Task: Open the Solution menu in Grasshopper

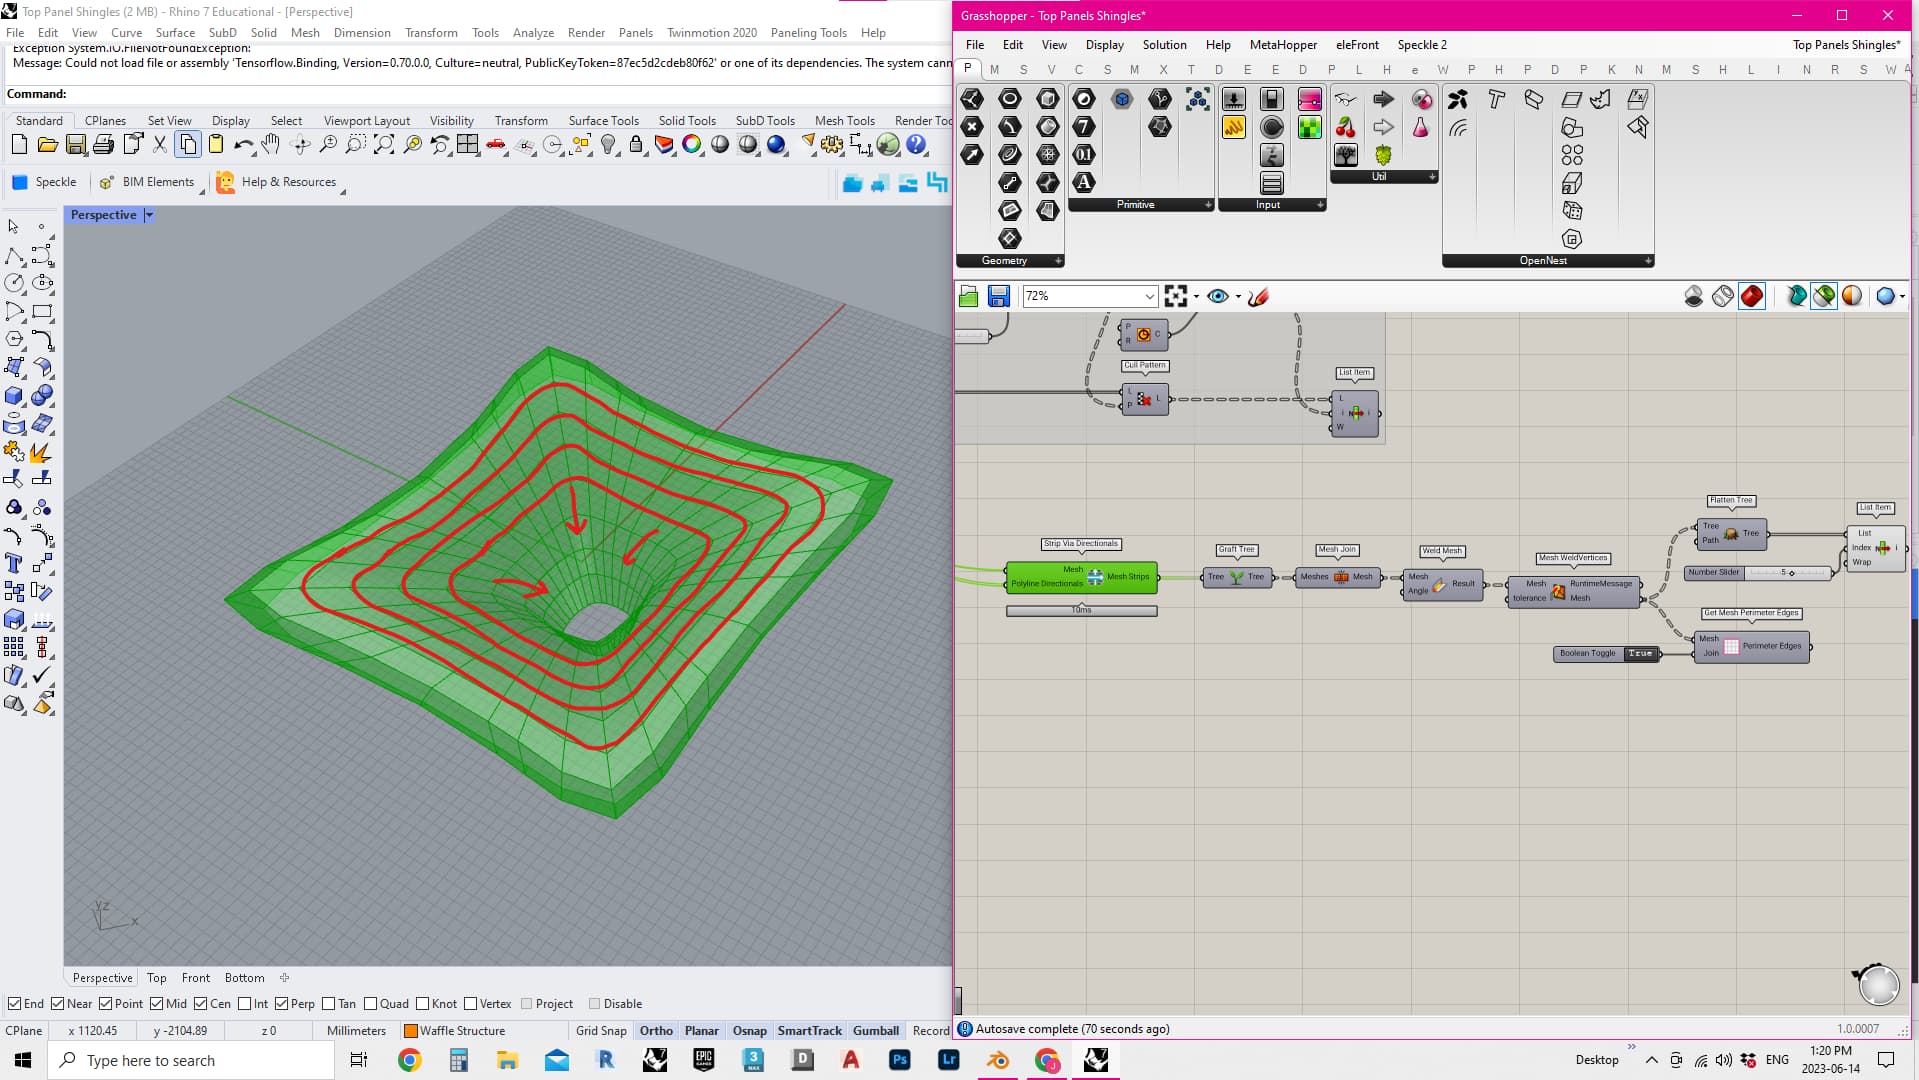Action: (x=1164, y=45)
